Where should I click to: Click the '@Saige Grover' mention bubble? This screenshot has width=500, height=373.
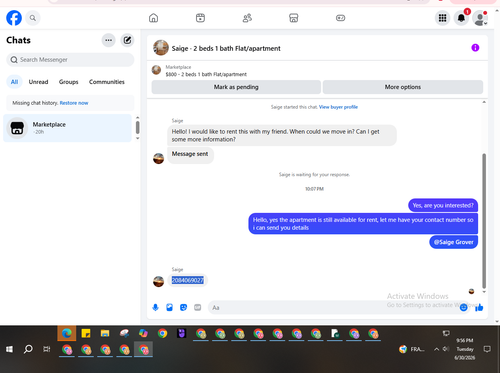(454, 242)
